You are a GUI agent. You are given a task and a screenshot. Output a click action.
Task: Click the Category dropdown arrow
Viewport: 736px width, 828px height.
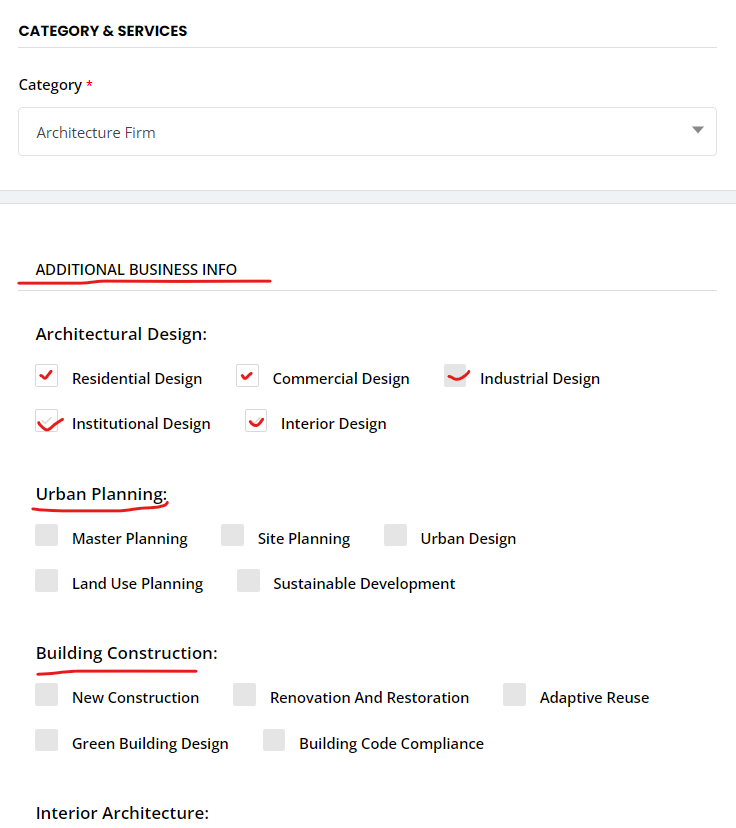click(697, 130)
